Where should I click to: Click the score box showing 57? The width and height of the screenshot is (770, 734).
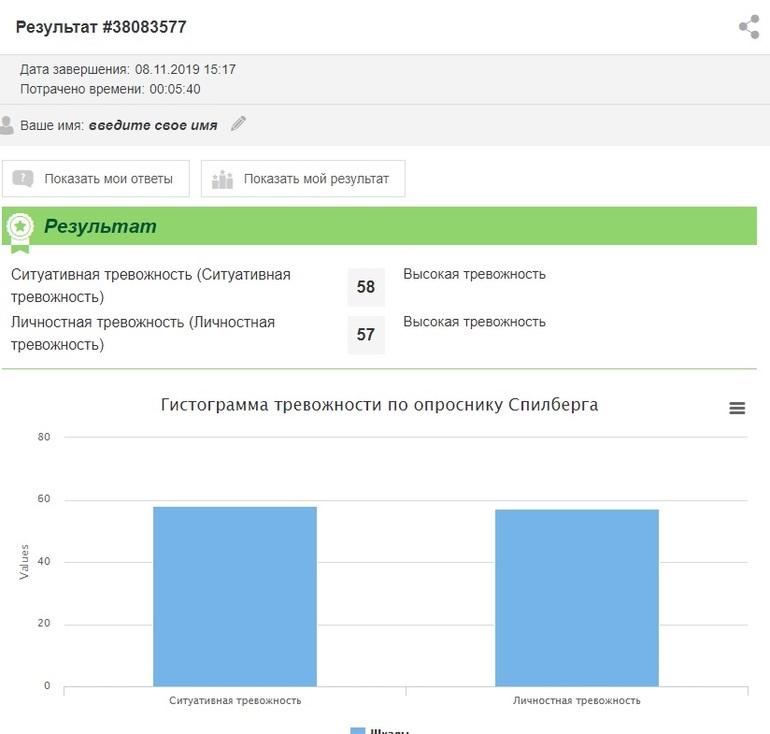tap(366, 335)
